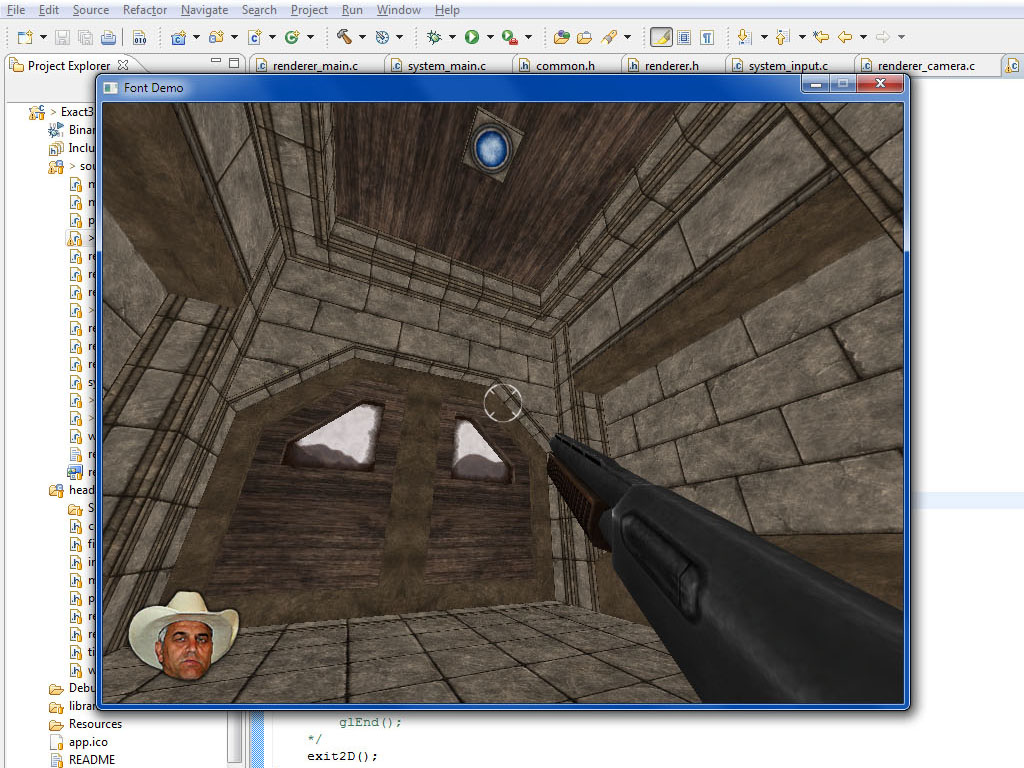Open the Window menu
1024x768 pixels.
click(398, 10)
